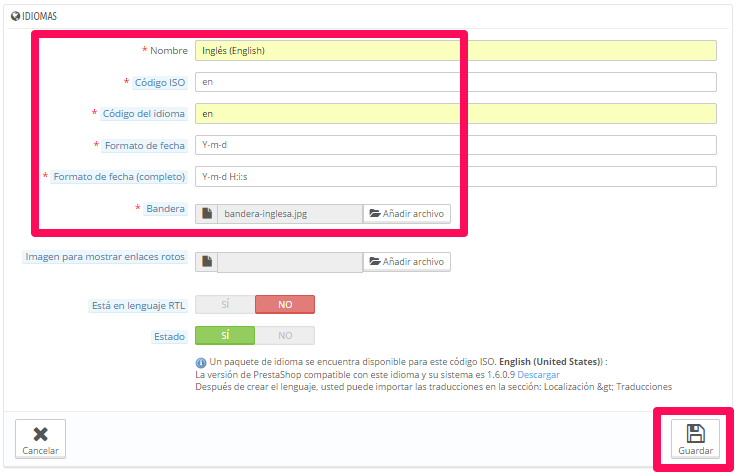Click the empty broken links image file box

coord(290,262)
